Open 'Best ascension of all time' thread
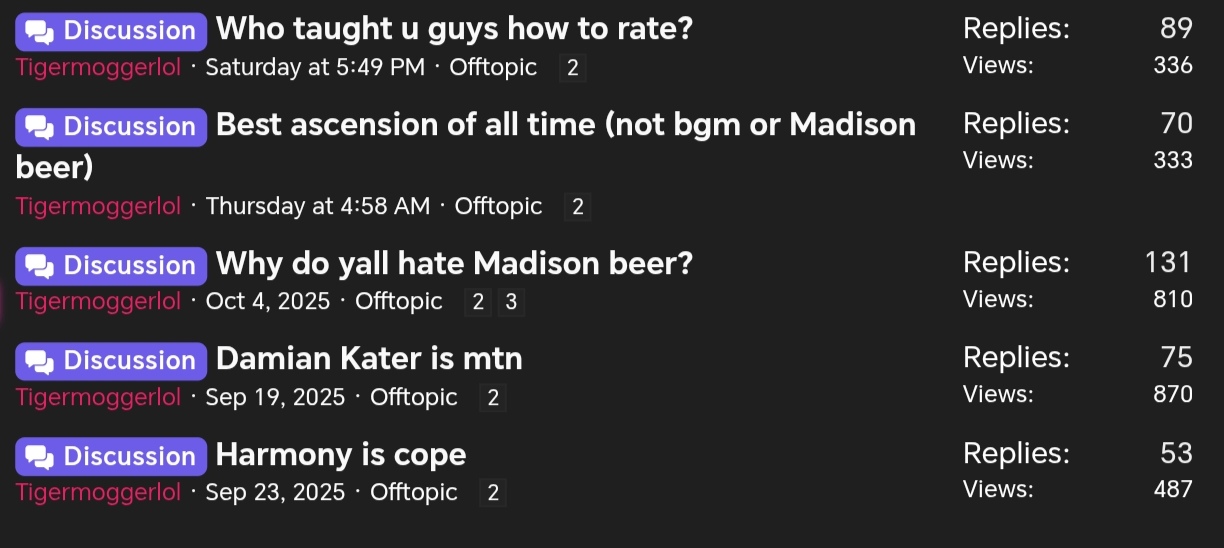Image resolution: width=1224 pixels, height=548 pixels. click(565, 125)
